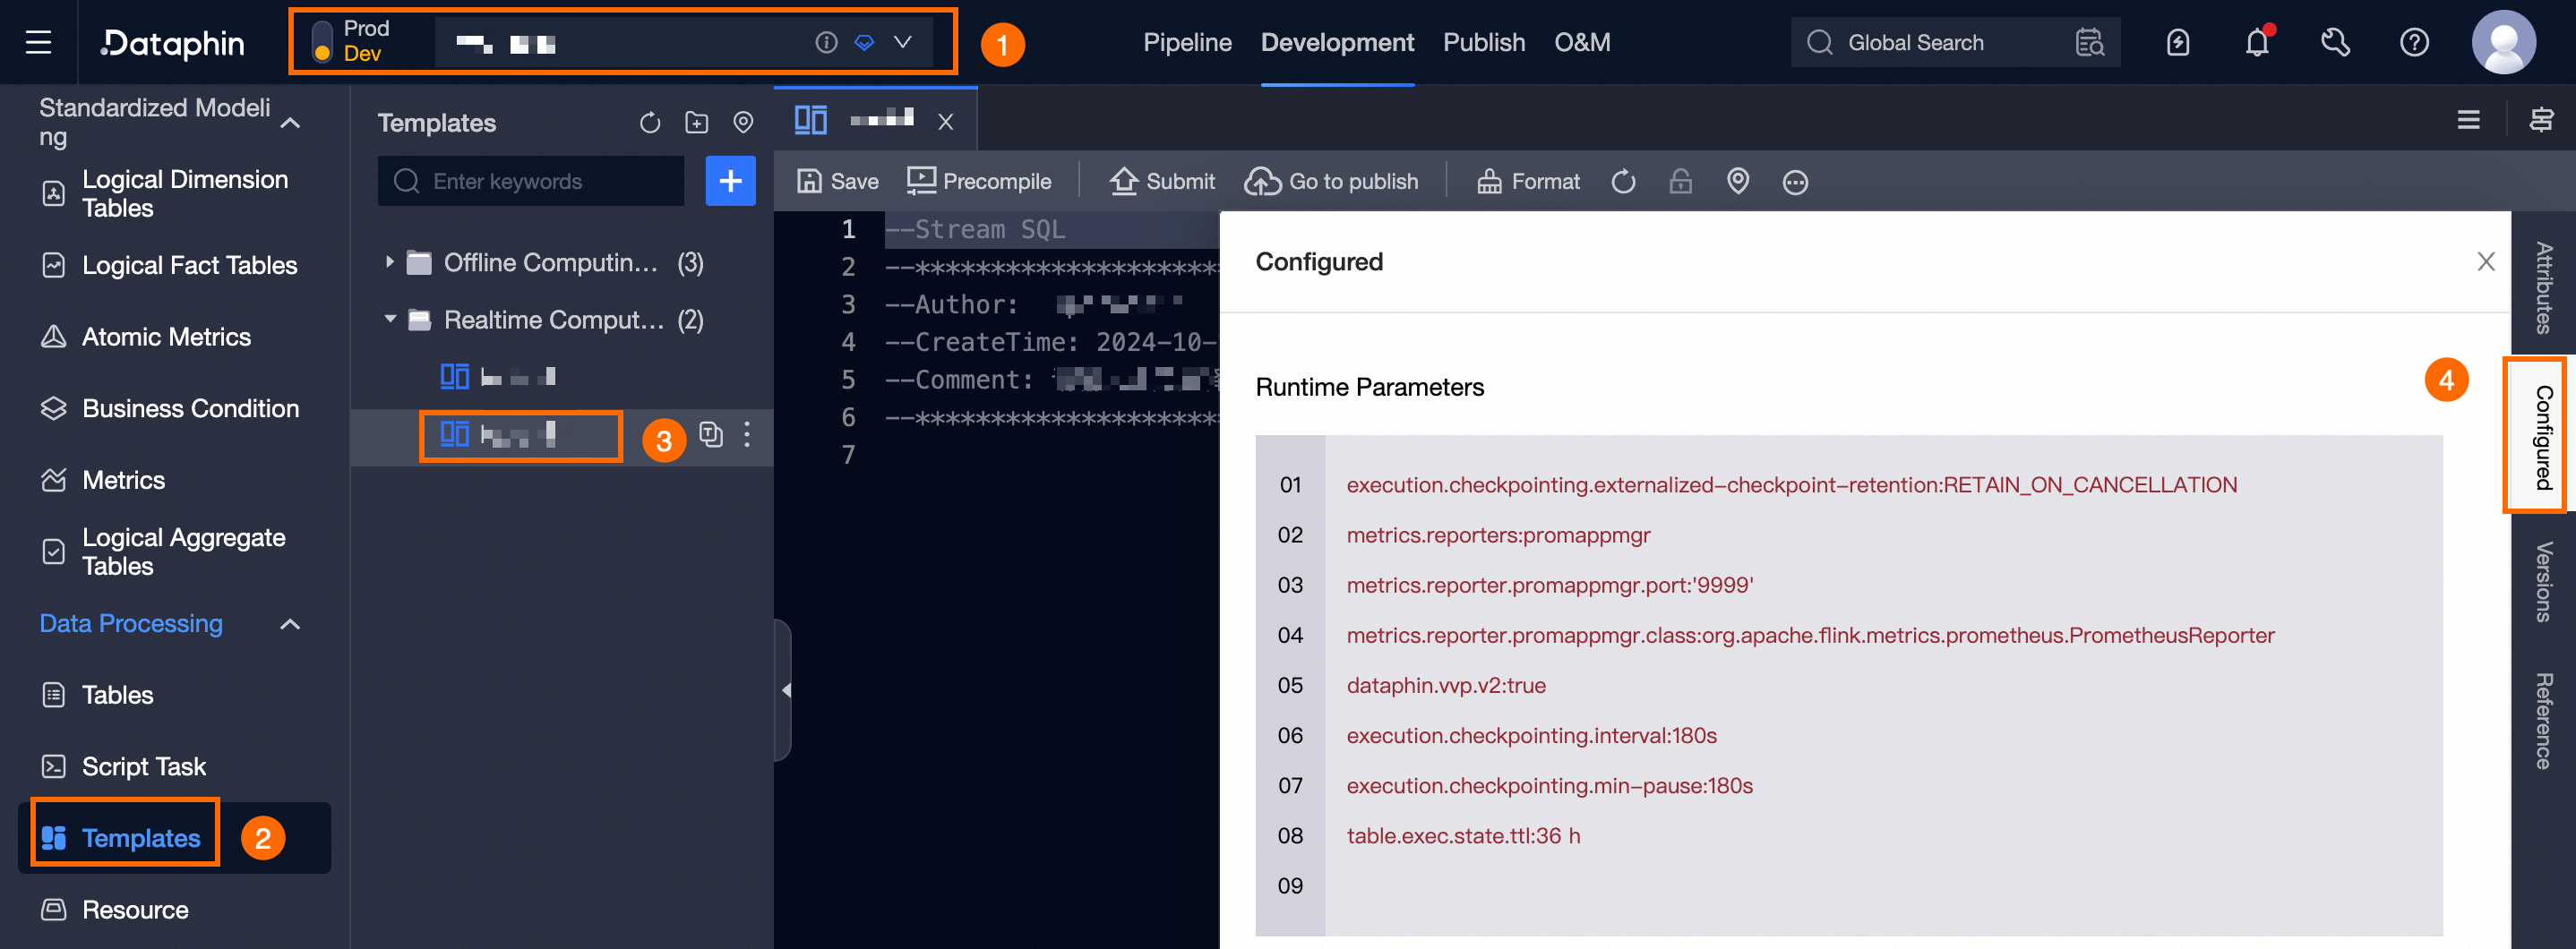Open the Versions side tab

2543,582
